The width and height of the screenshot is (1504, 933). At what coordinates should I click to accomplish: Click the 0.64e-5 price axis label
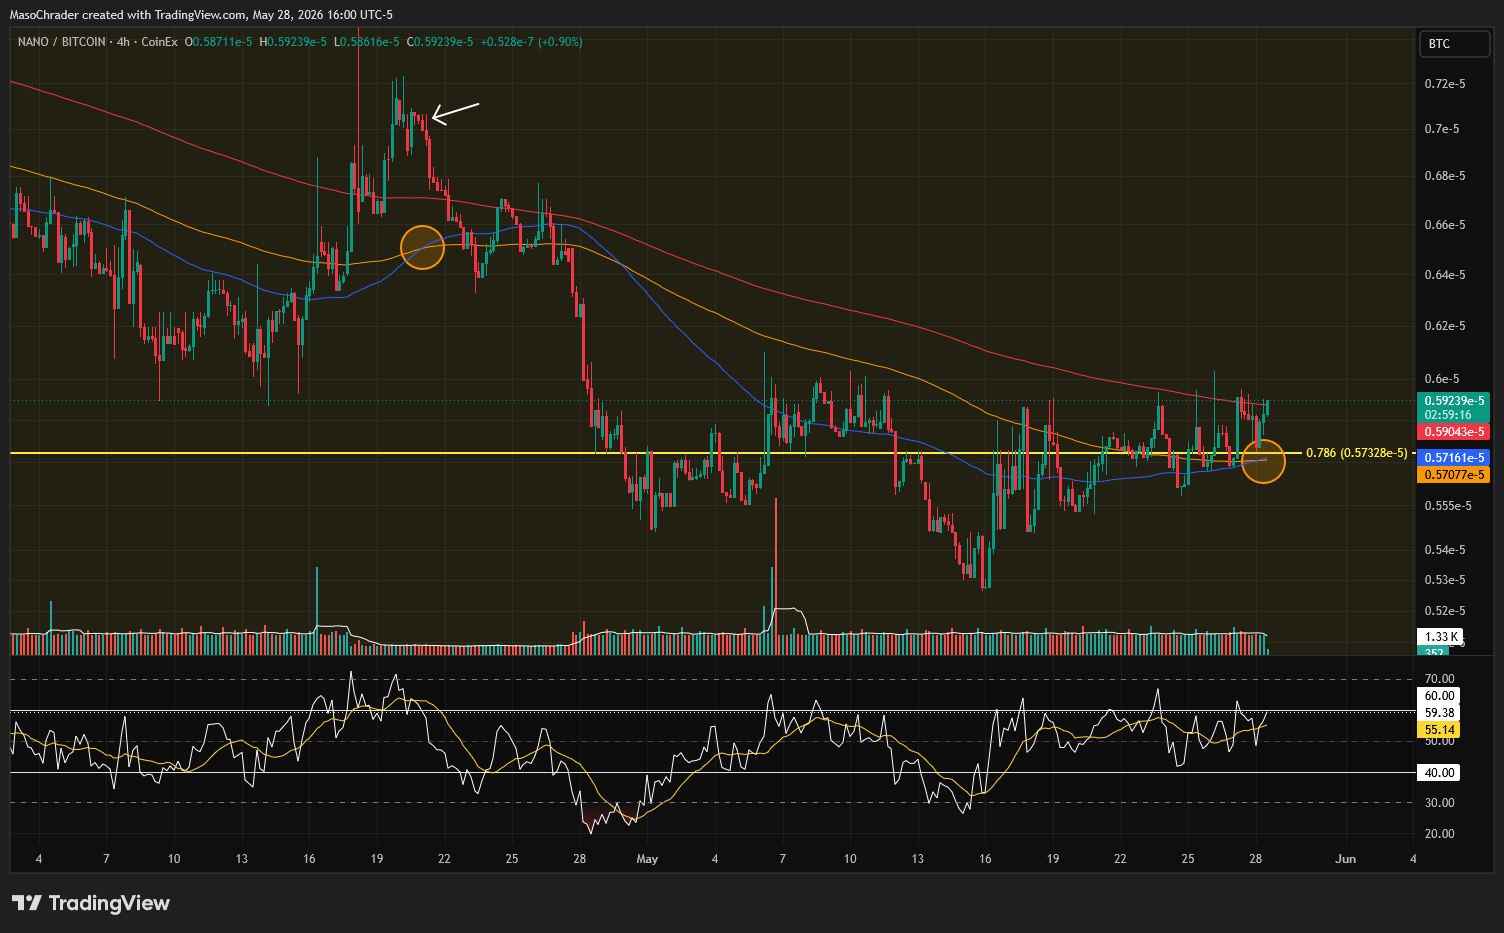(1445, 275)
